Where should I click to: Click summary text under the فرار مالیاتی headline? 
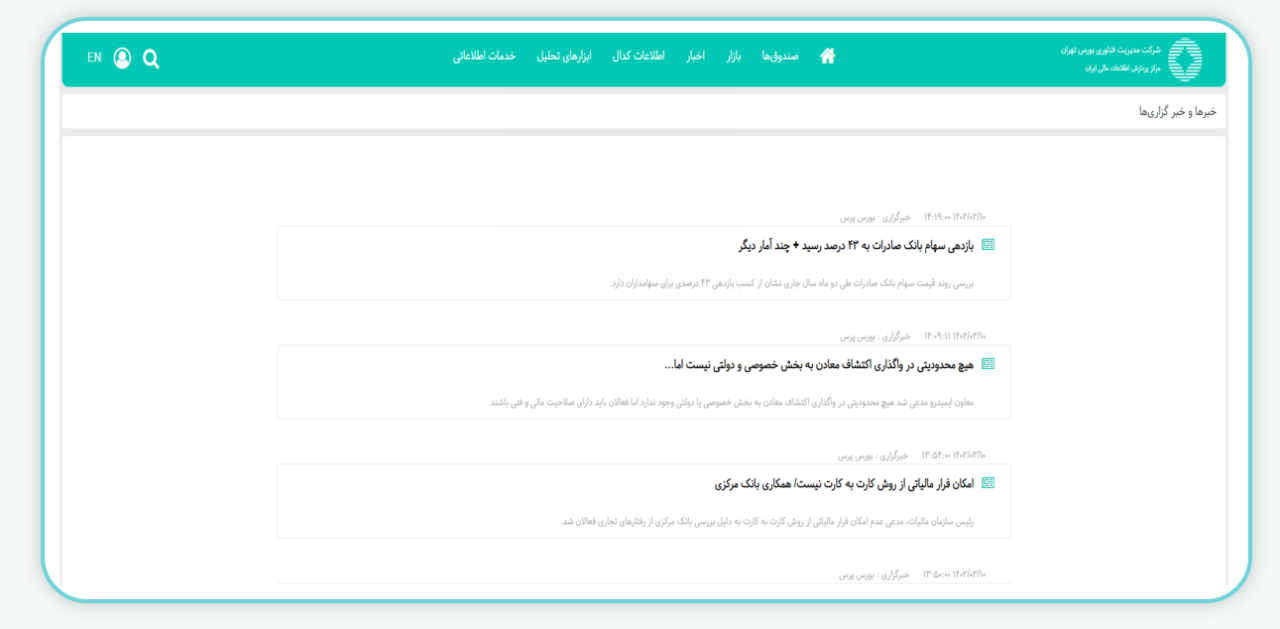pos(767,521)
